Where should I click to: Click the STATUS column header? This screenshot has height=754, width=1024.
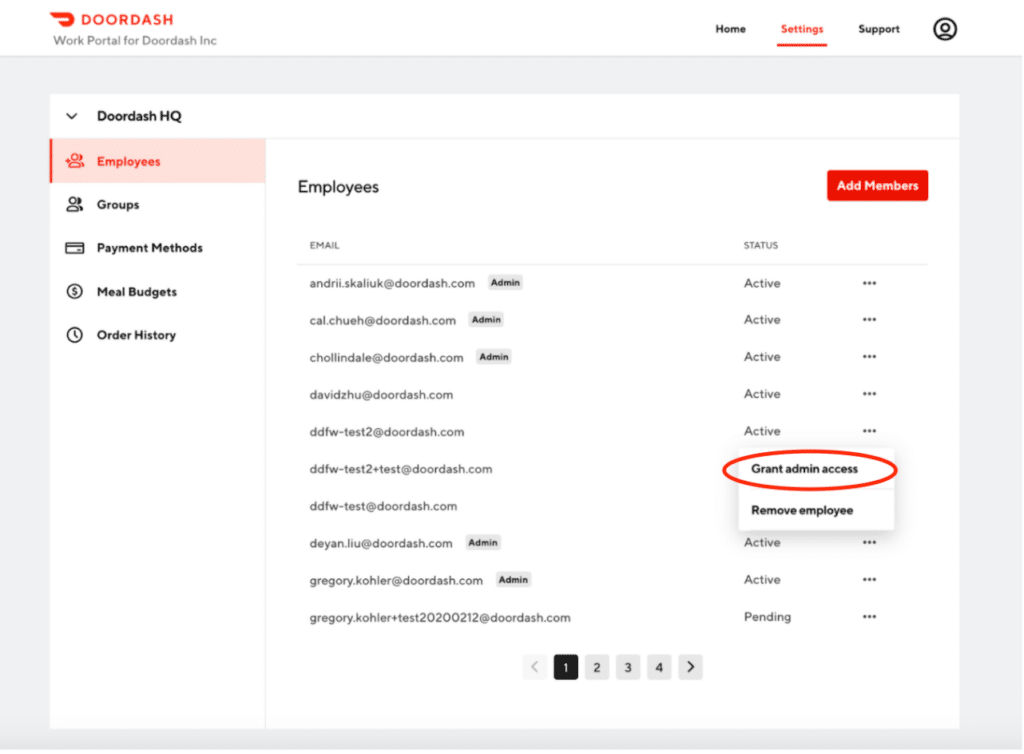pyautogui.click(x=761, y=245)
